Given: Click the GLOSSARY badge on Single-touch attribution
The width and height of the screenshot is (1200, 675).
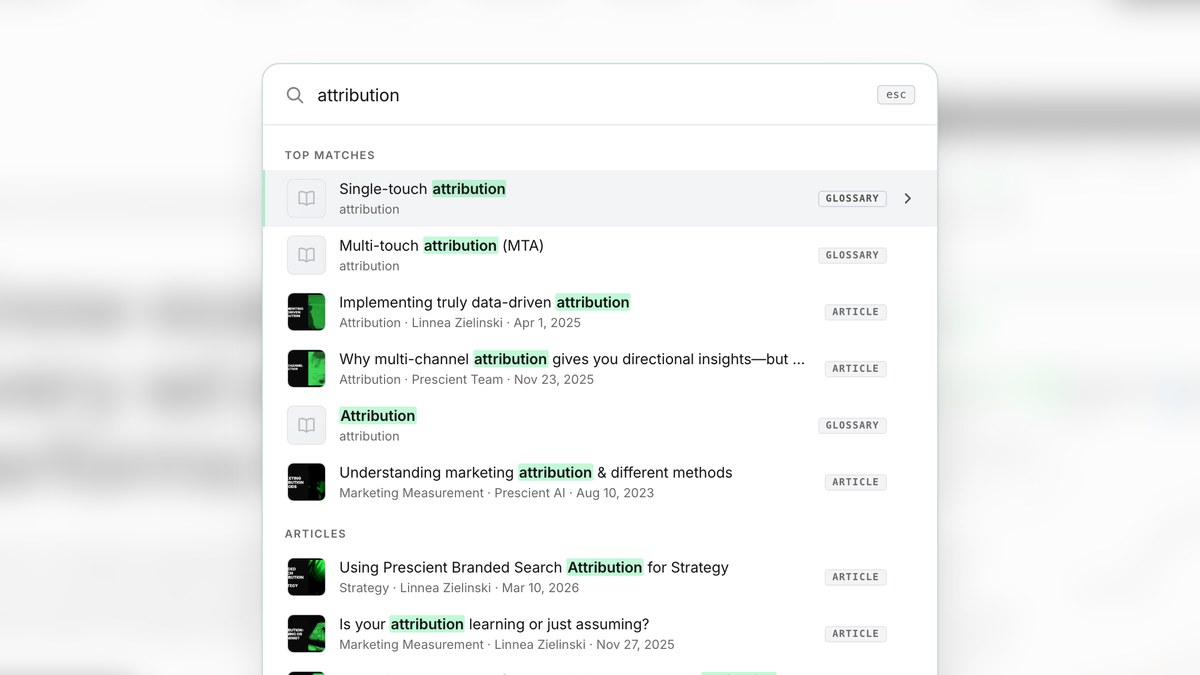Looking at the screenshot, I should coord(852,198).
